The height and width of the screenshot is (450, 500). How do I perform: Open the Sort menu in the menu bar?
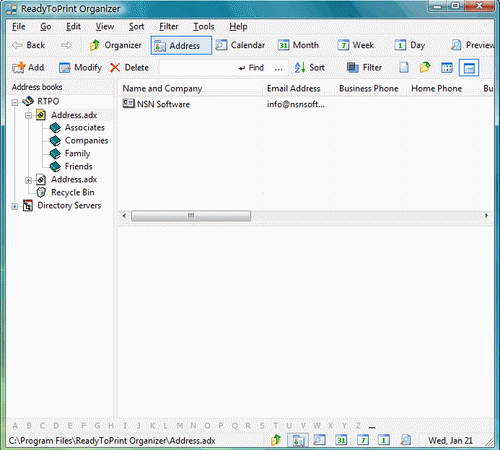click(136, 26)
